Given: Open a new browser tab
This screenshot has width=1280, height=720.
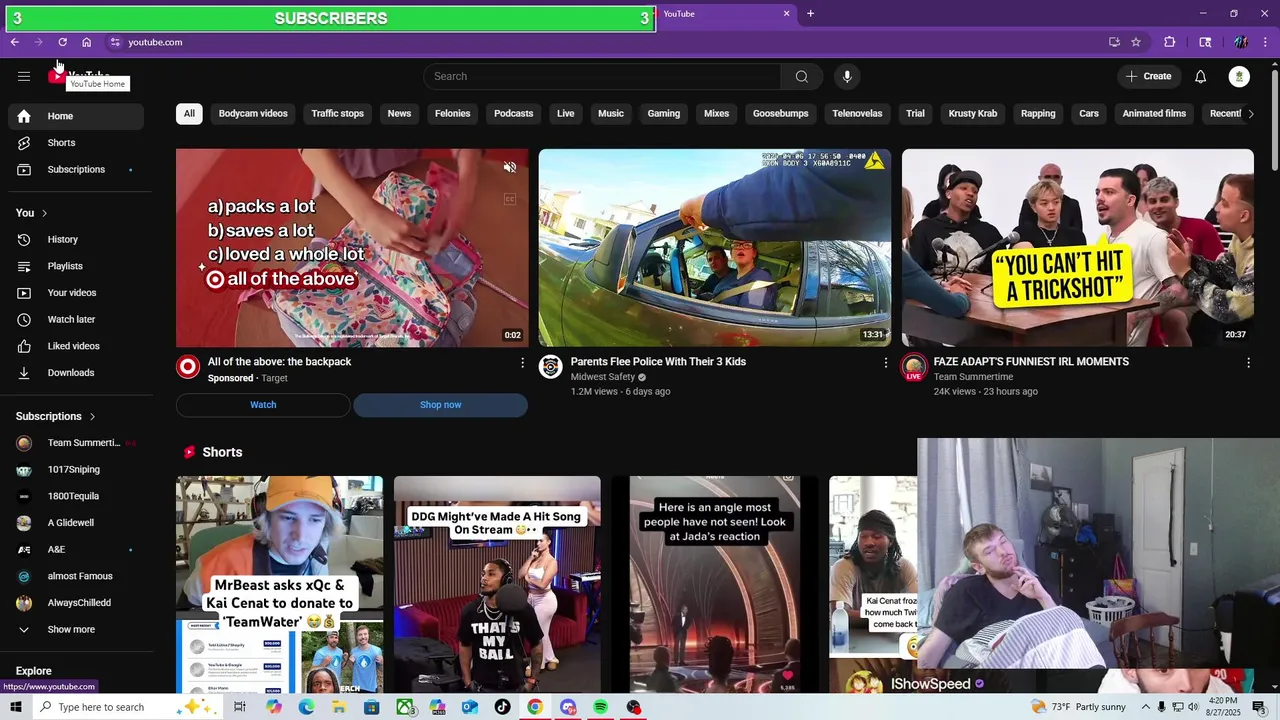Looking at the screenshot, I should tap(810, 14).
